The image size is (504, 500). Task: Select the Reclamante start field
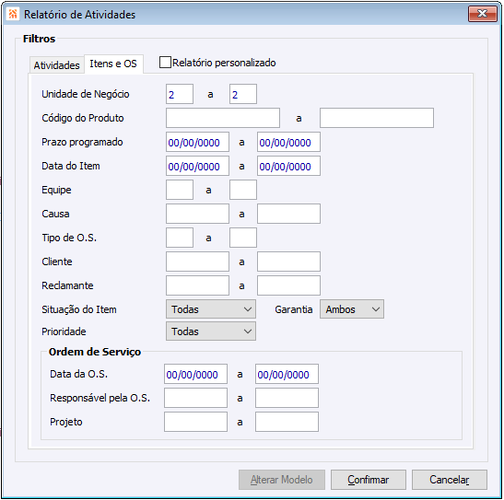[198, 286]
